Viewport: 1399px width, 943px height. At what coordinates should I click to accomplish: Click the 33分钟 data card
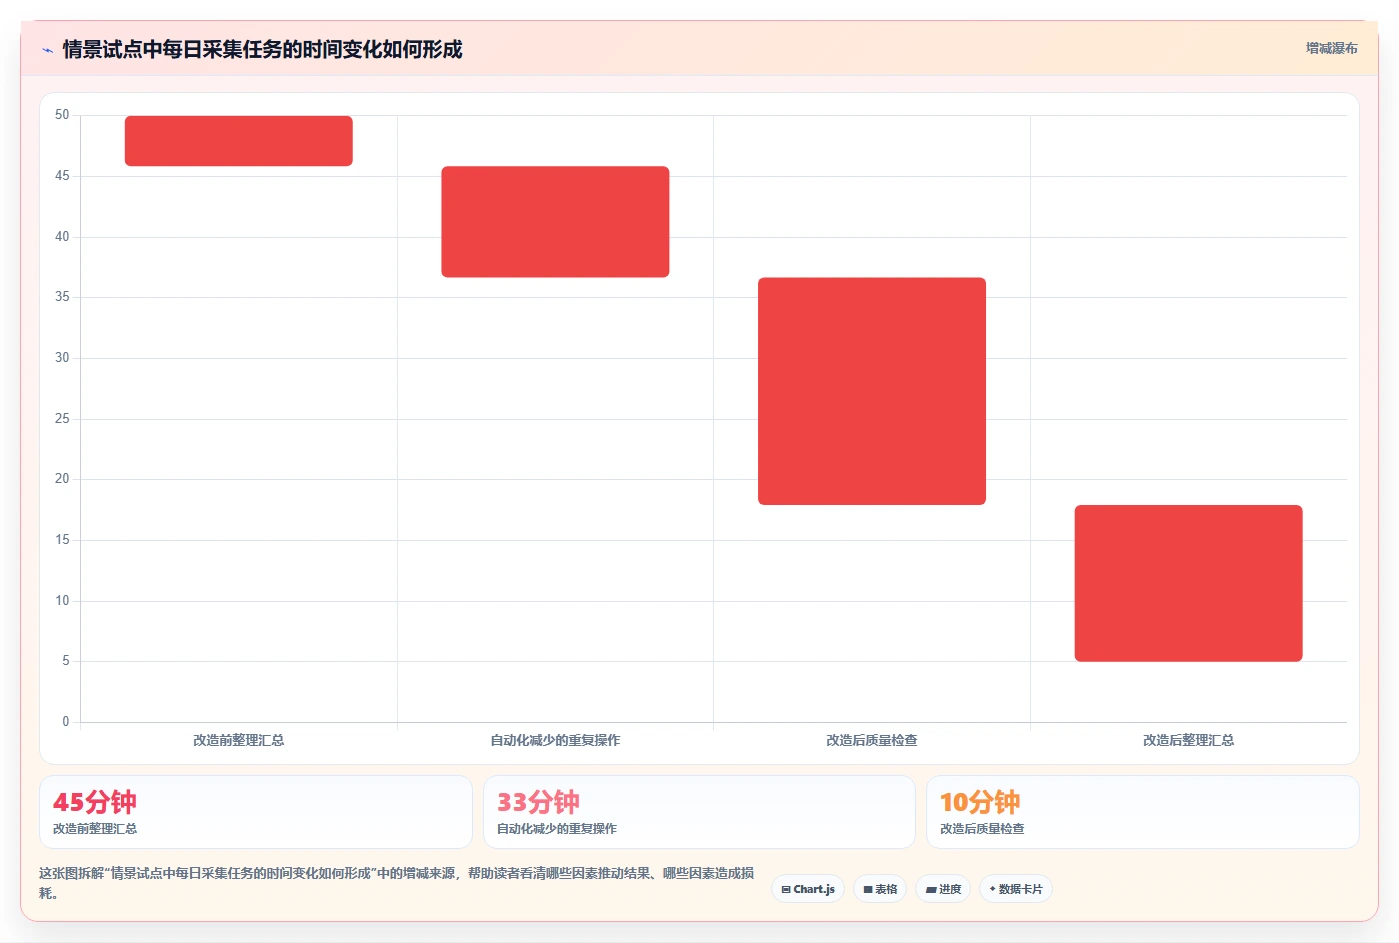pyautogui.click(x=699, y=812)
